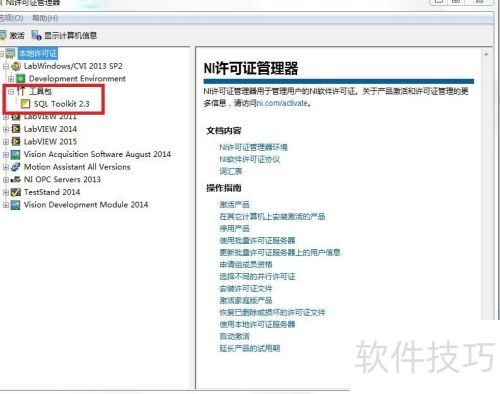Click the TestStand 2014 checkmark icon
The height and width of the screenshot is (394, 500).
point(16,192)
